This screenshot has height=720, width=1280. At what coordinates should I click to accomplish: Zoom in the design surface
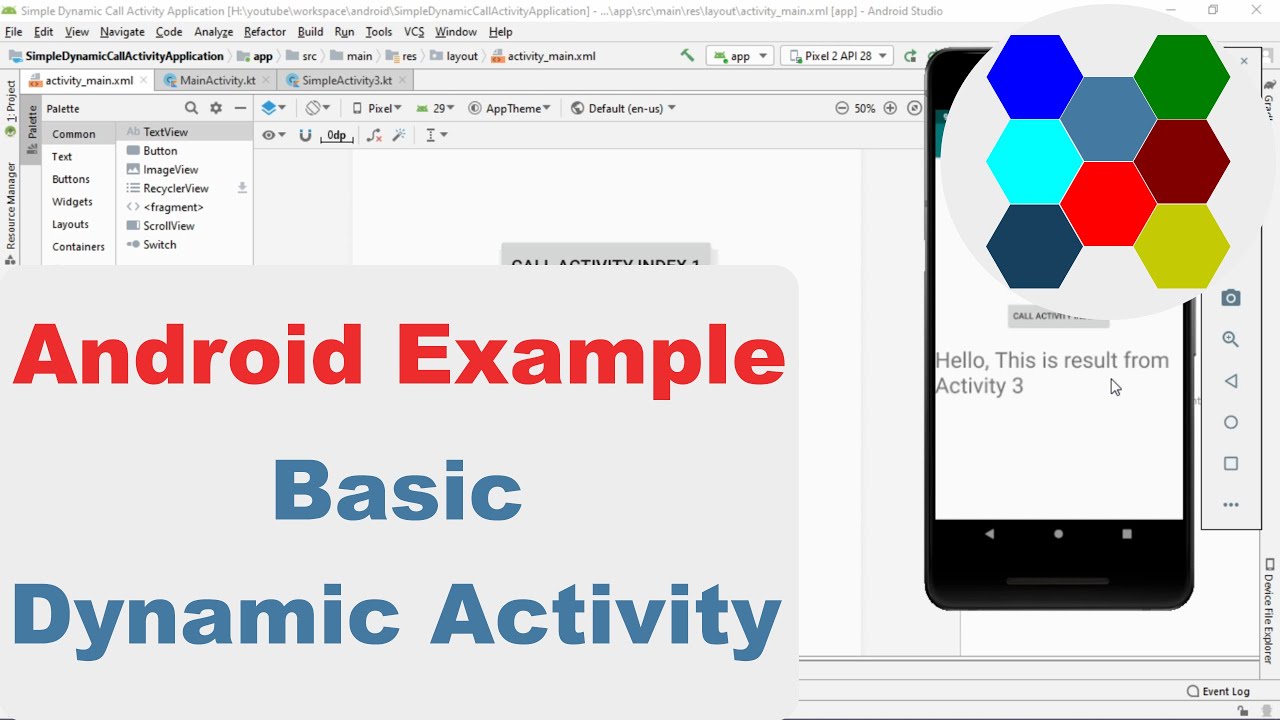(x=890, y=108)
